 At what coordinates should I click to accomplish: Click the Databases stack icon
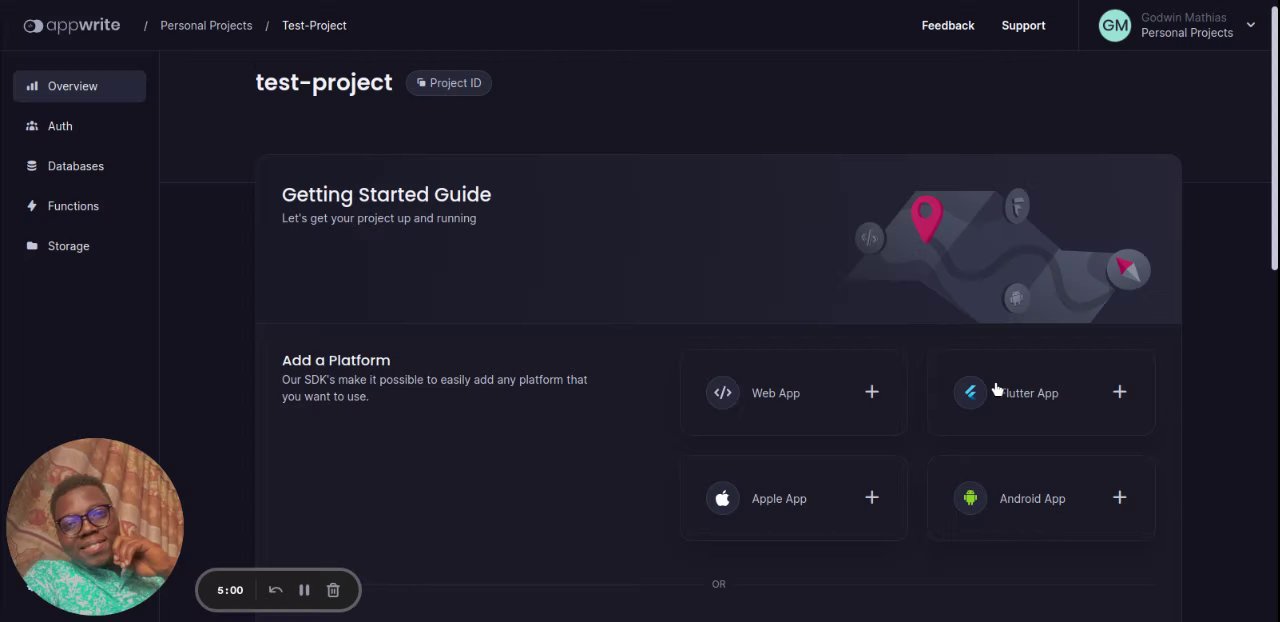click(32, 166)
